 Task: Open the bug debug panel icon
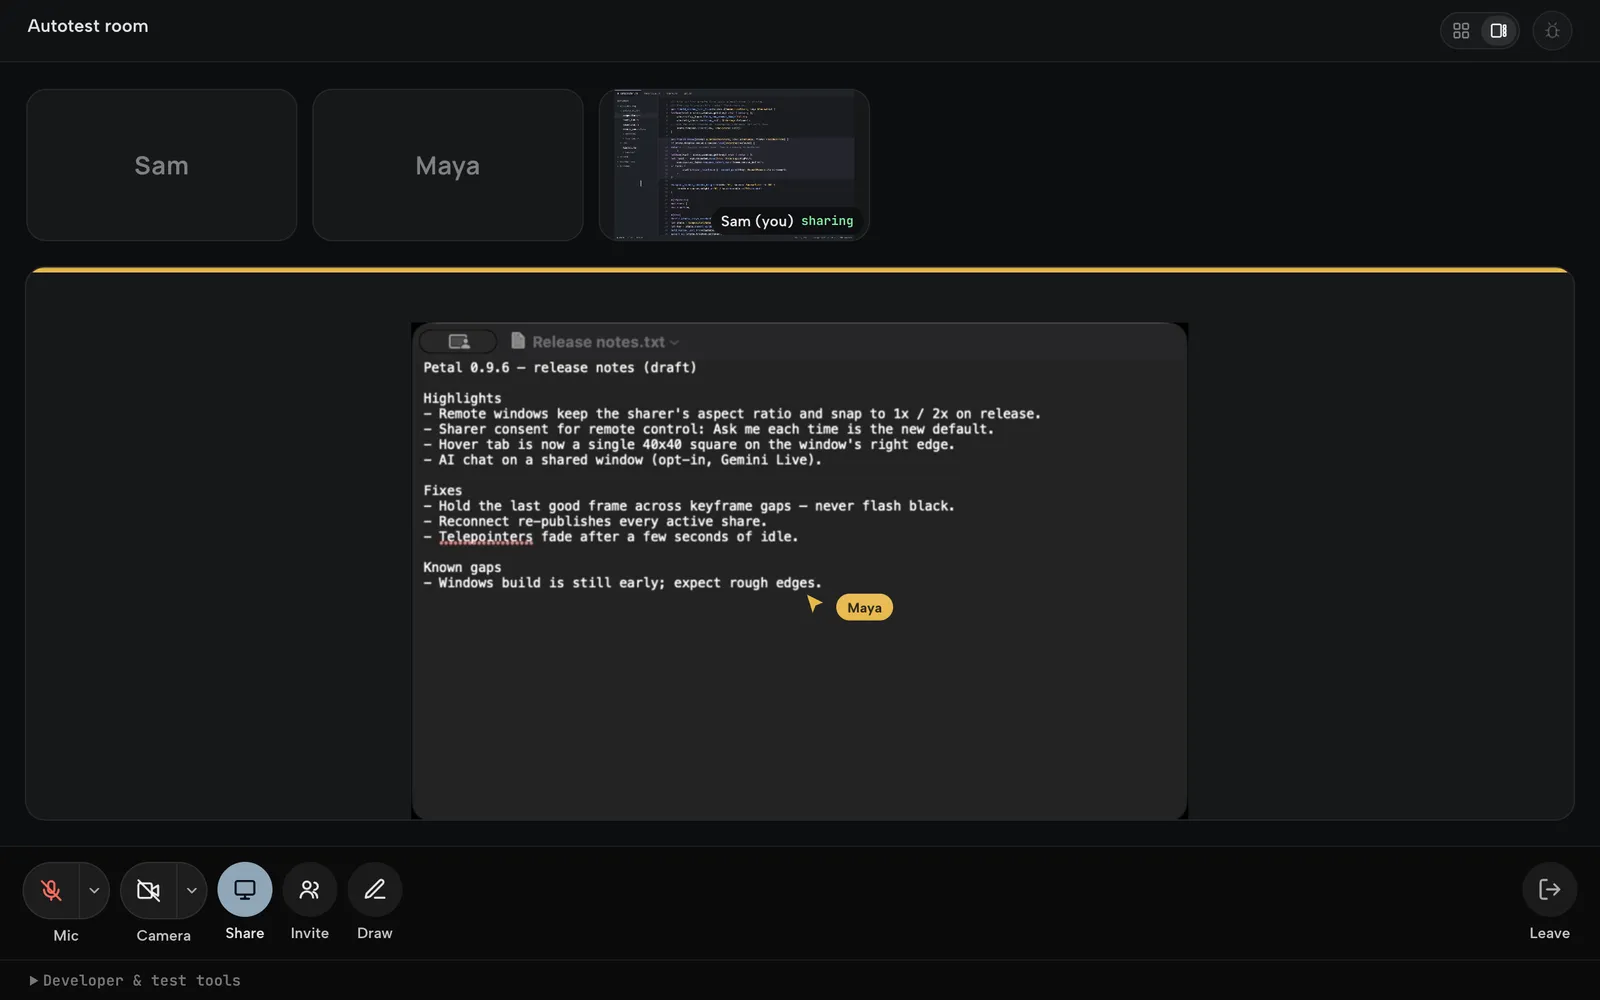pos(1552,31)
